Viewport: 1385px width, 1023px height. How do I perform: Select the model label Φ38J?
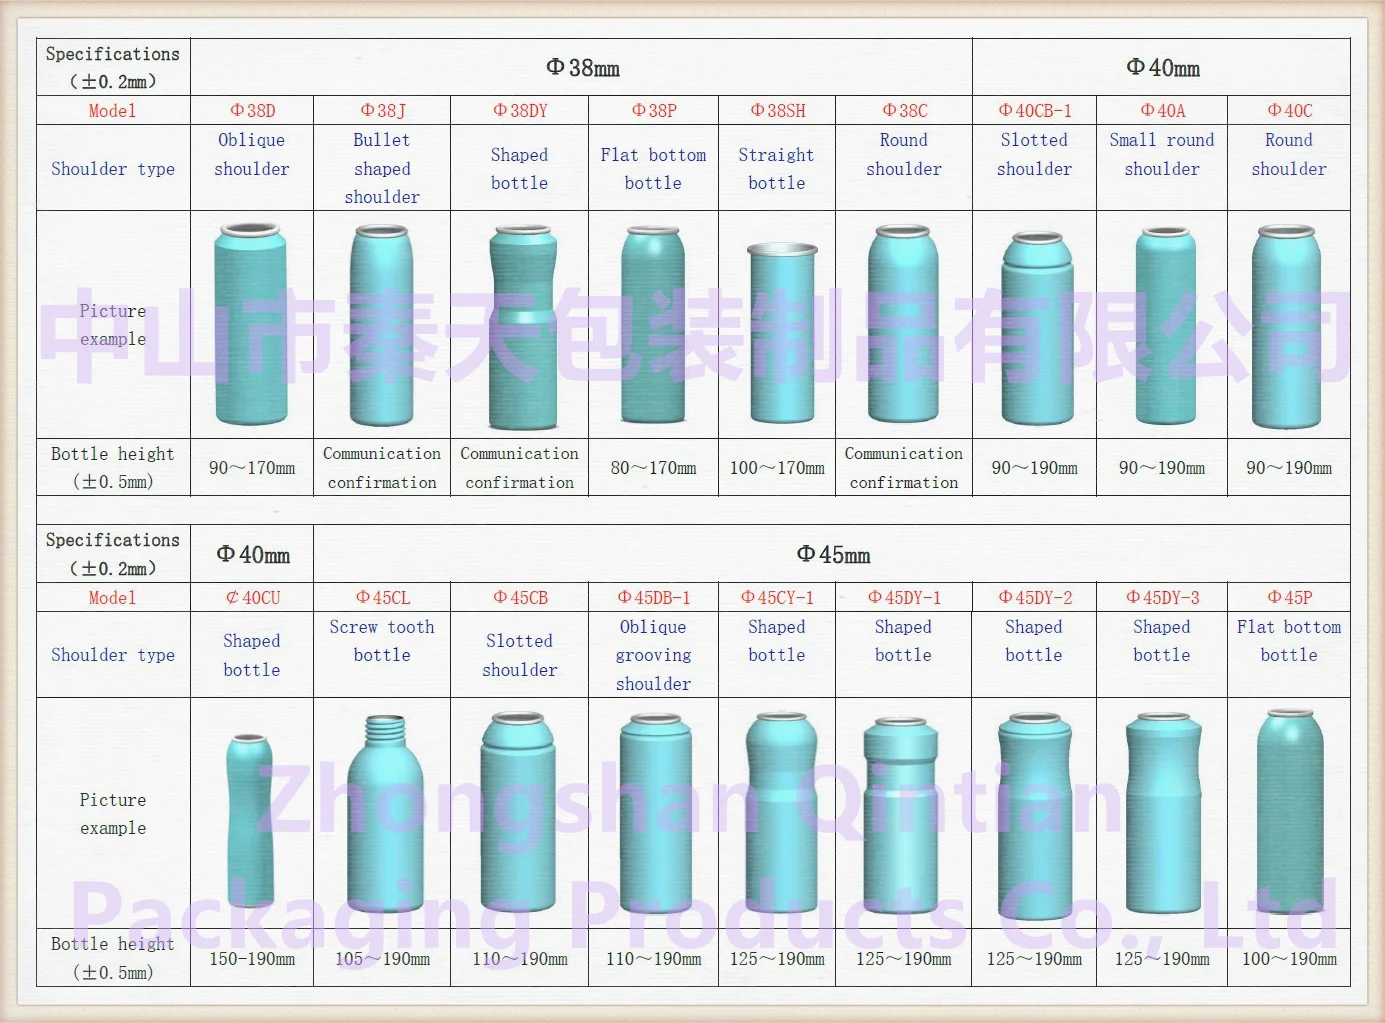tap(382, 110)
